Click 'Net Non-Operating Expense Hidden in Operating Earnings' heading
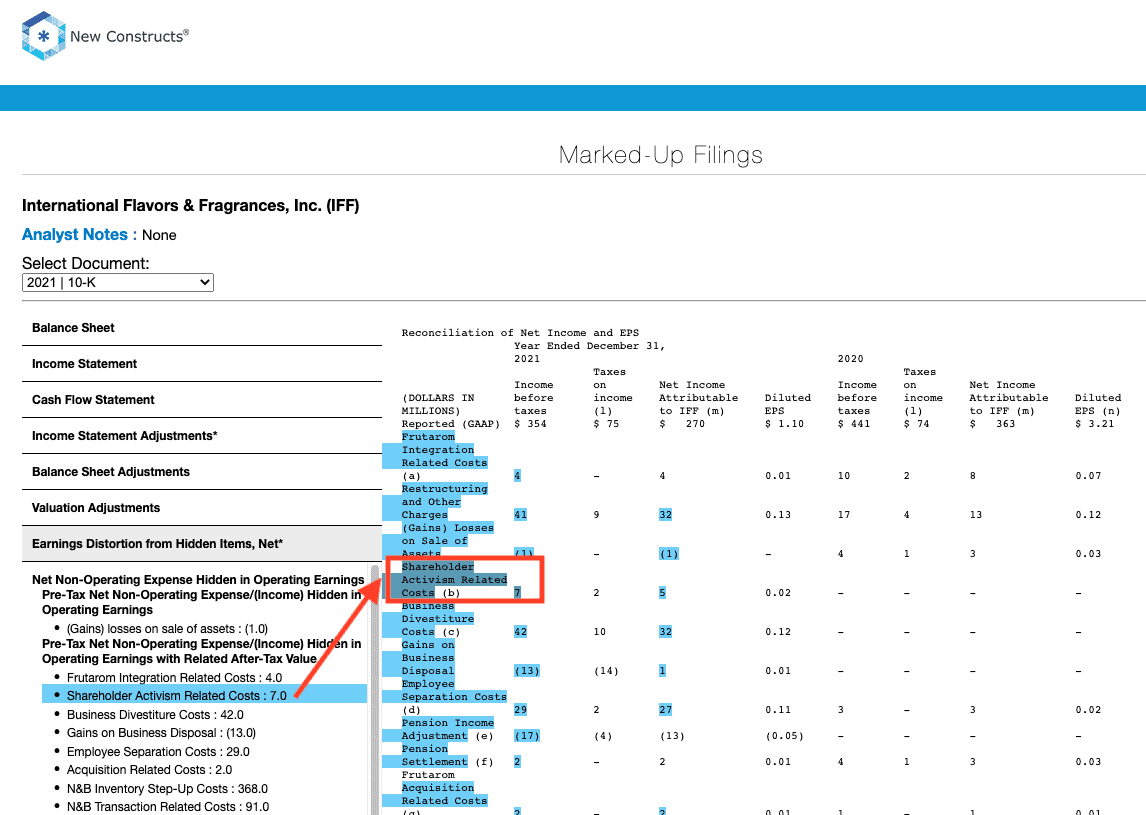The width and height of the screenshot is (1146, 815). (198, 580)
